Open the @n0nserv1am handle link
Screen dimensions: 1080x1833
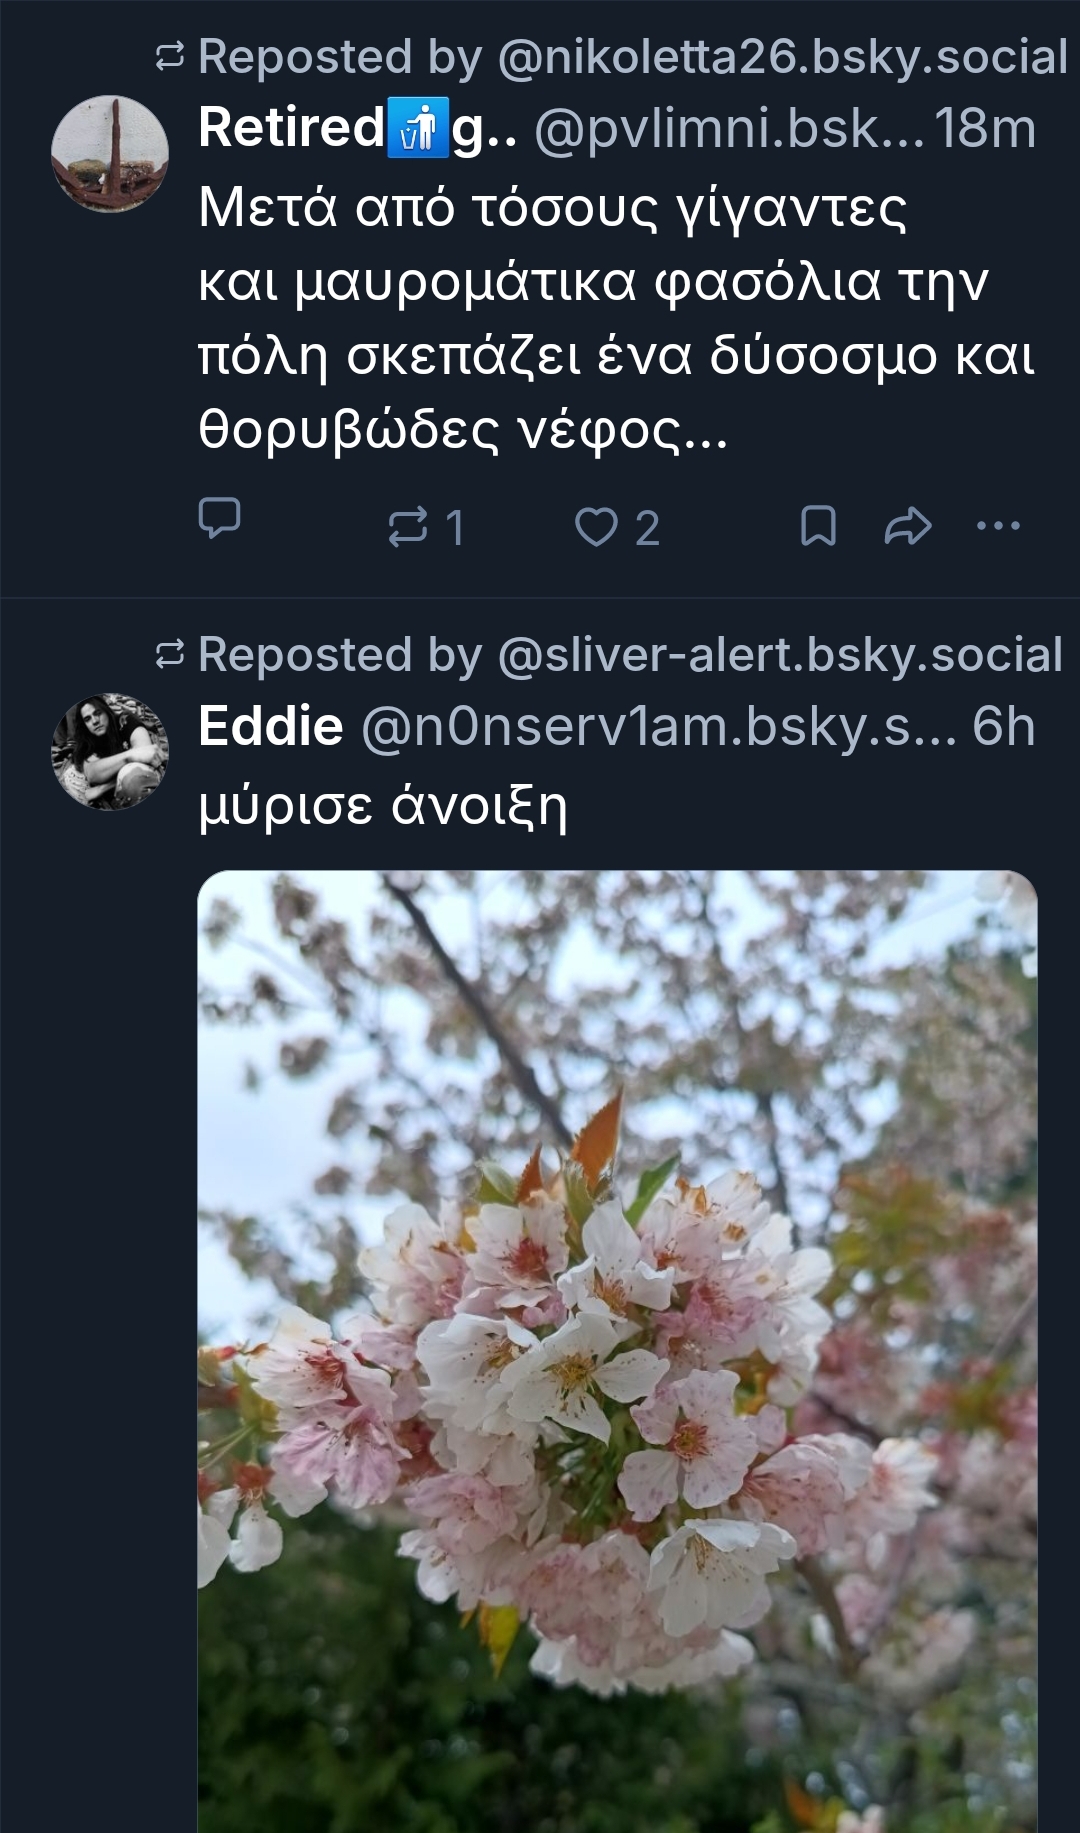[658, 727]
